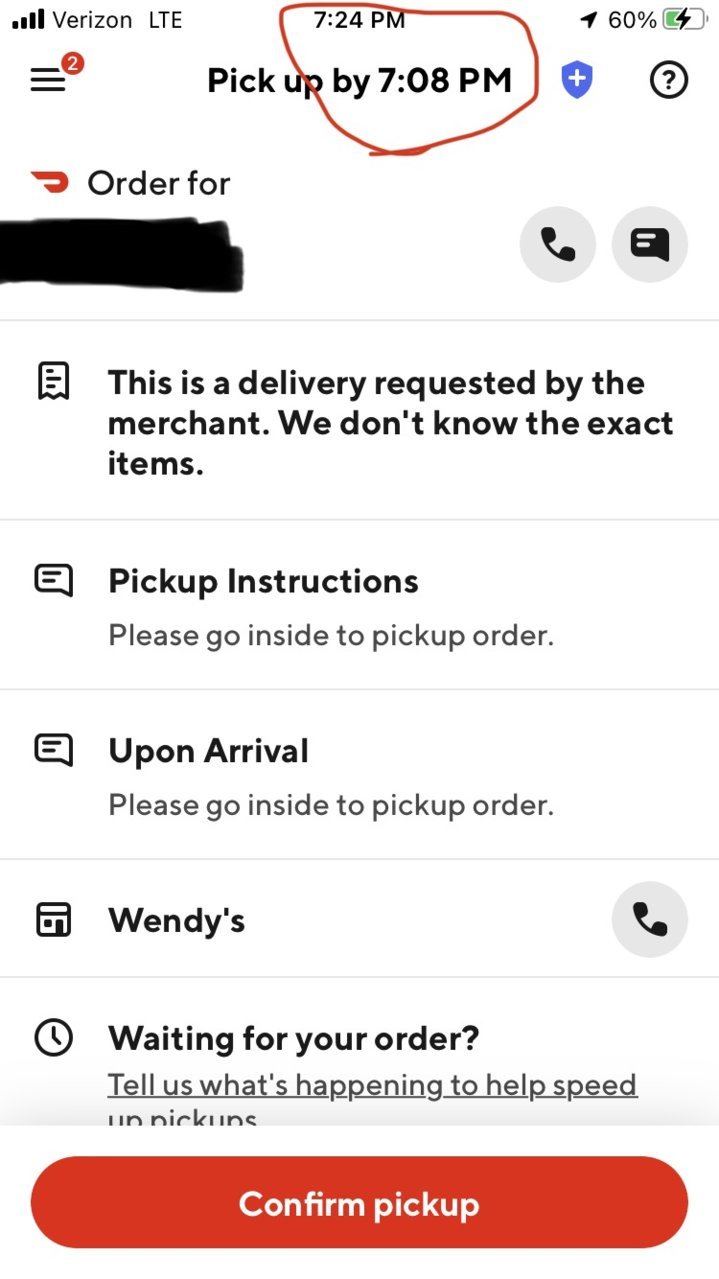Tap the Waiting for your order heading
Image resolution: width=719 pixels, height=1279 pixels.
click(294, 1038)
